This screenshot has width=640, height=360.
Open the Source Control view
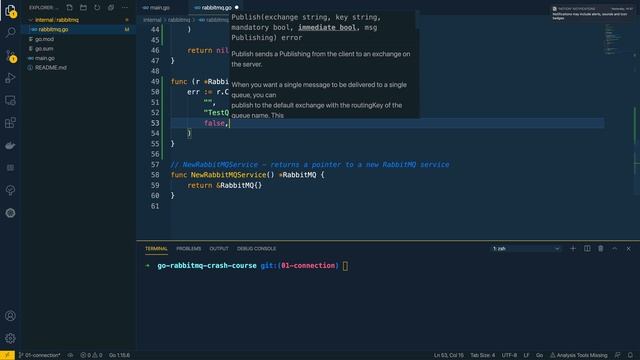tap(10, 55)
